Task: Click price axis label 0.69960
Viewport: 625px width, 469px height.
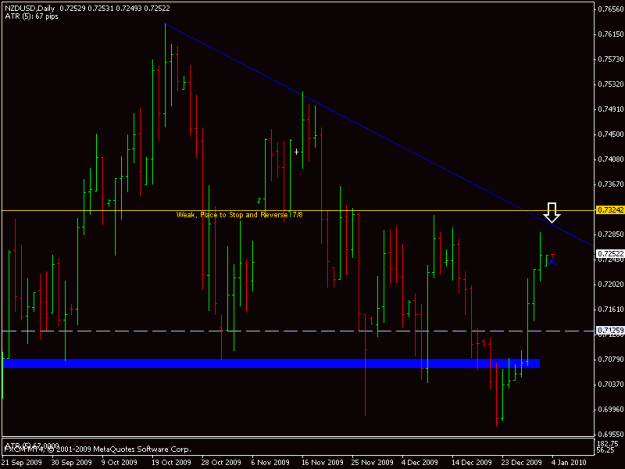Action: (611, 409)
